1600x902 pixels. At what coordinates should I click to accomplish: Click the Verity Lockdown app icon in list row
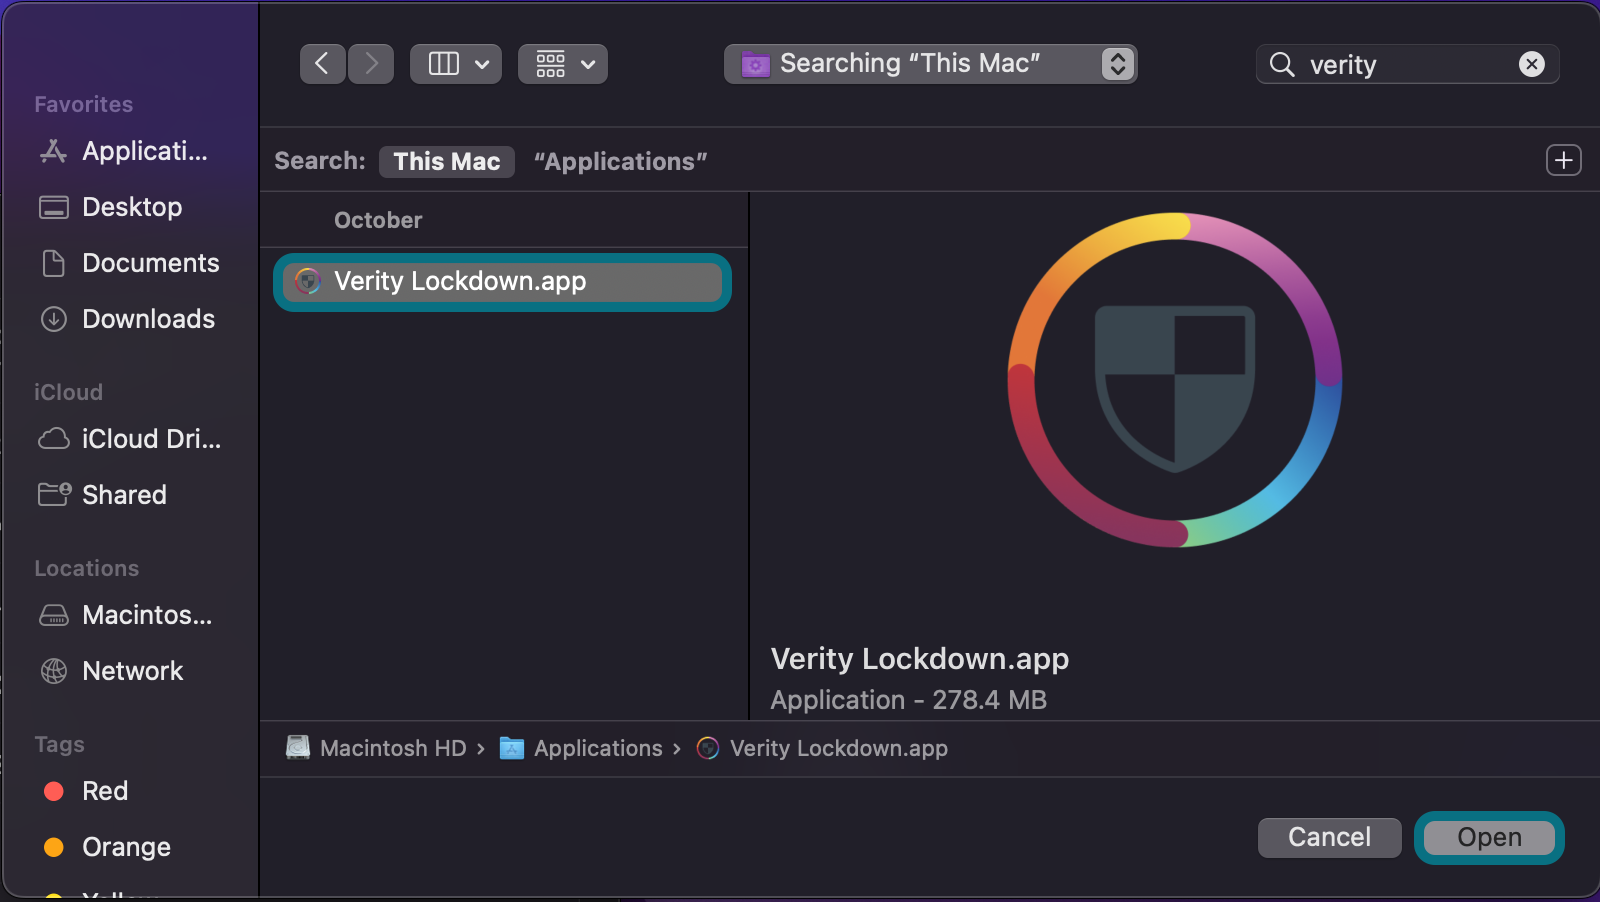[x=308, y=281]
